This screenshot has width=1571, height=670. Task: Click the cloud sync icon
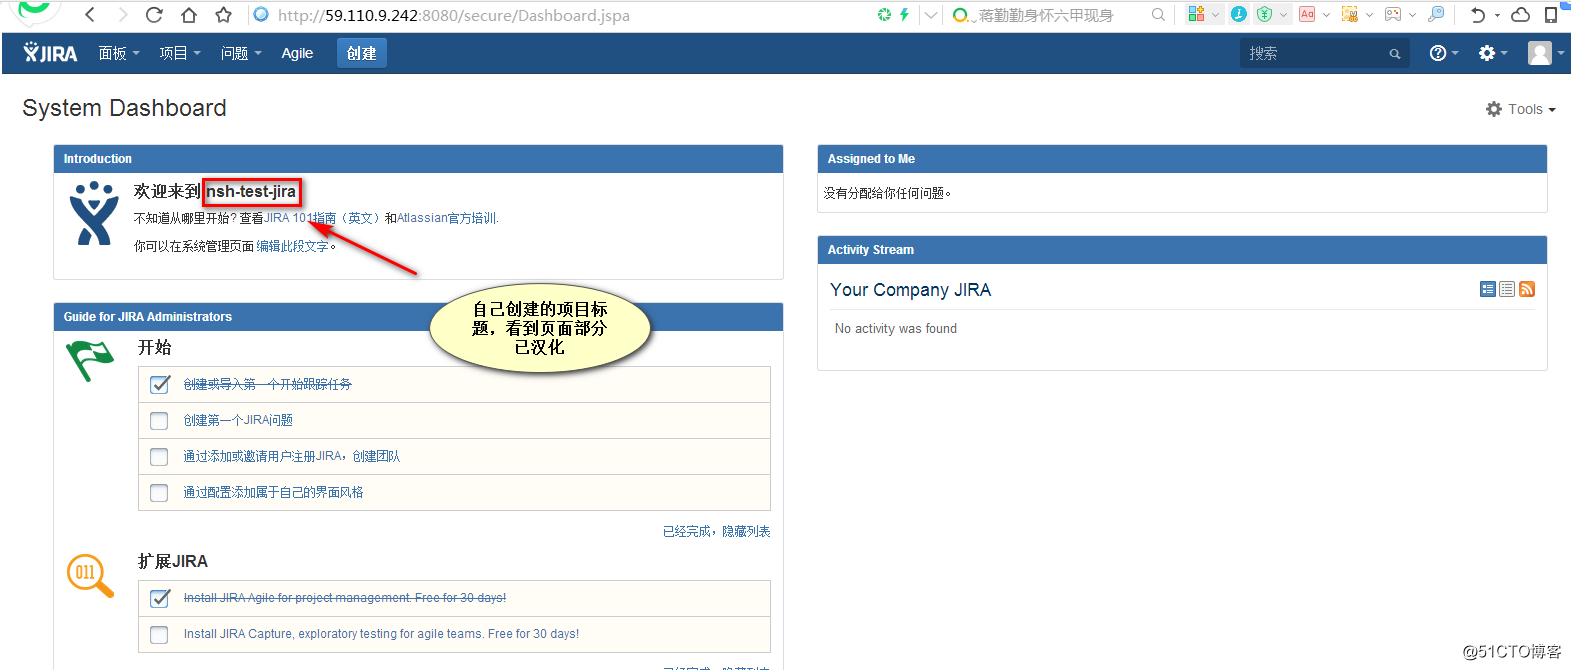pyautogui.click(x=1520, y=15)
